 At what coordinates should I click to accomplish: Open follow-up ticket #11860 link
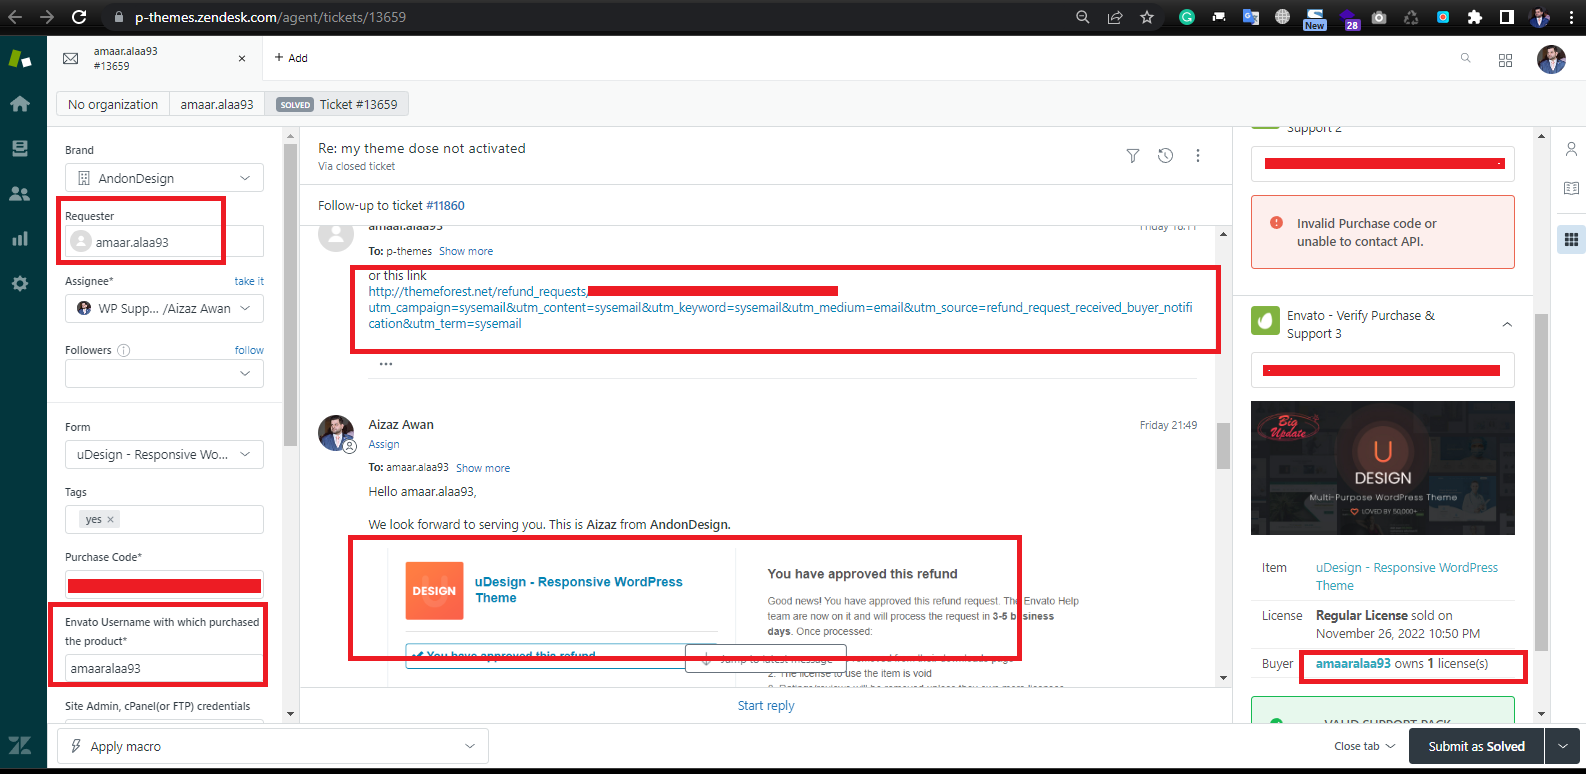(x=445, y=205)
